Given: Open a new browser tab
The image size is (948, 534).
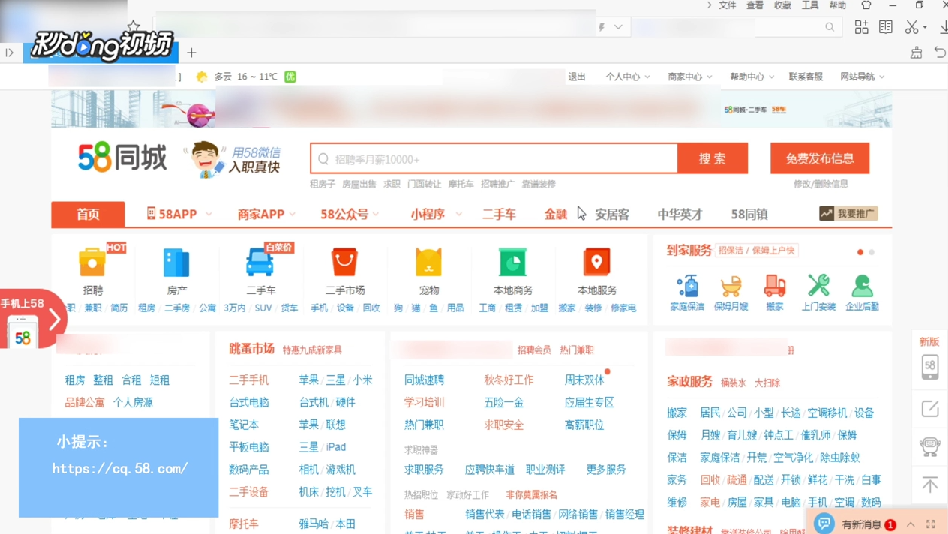Looking at the screenshot, I should coord(192,53).
